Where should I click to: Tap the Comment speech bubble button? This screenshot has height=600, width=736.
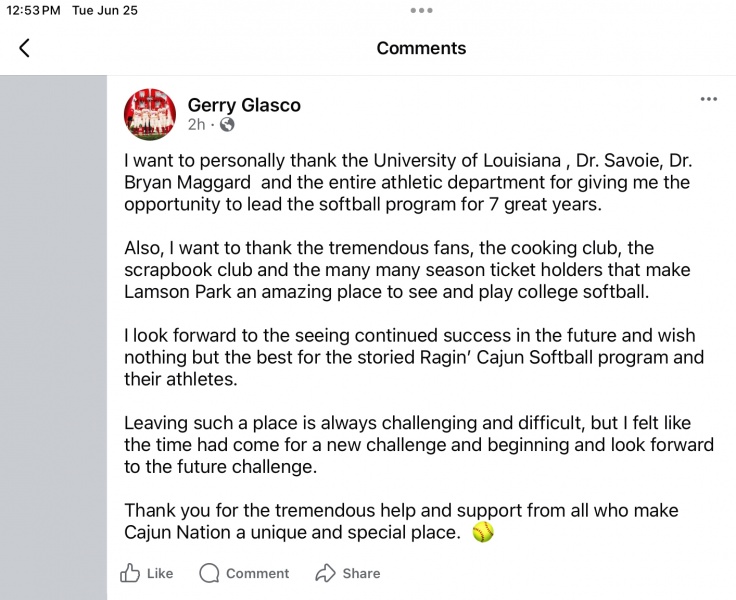(x=244, y=573)
